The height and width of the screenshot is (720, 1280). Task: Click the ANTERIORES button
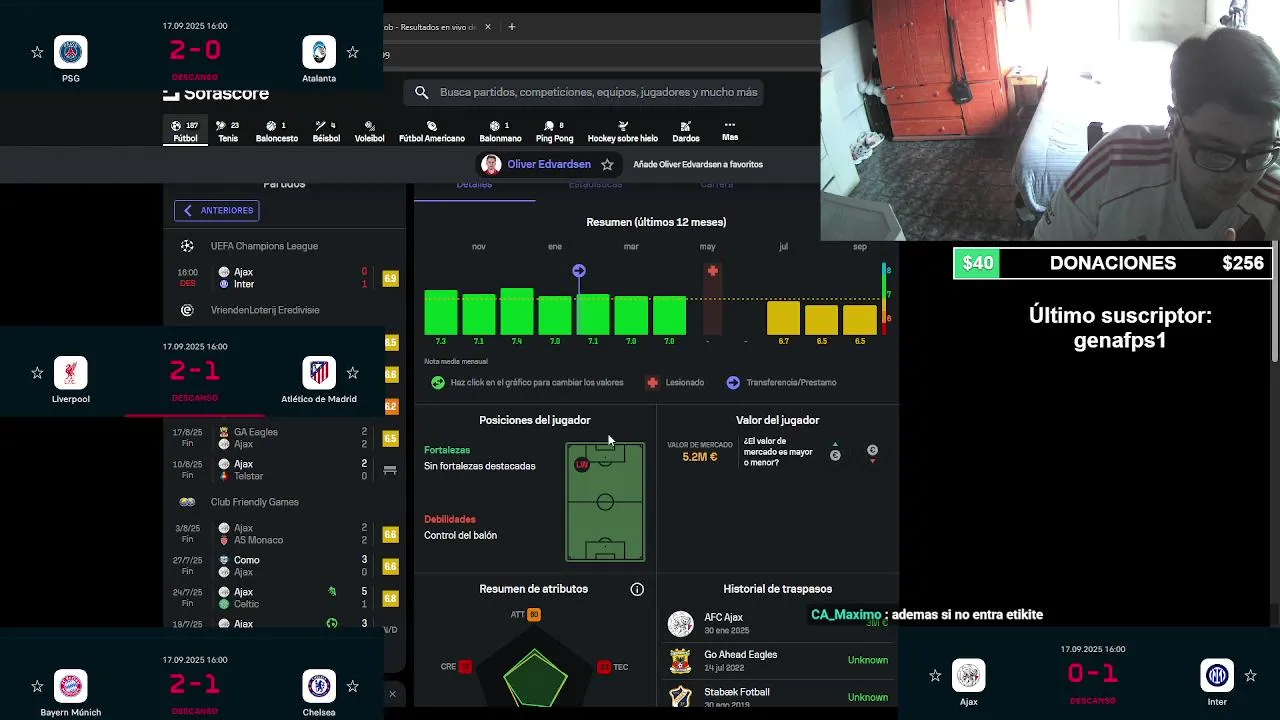[217, 211]
